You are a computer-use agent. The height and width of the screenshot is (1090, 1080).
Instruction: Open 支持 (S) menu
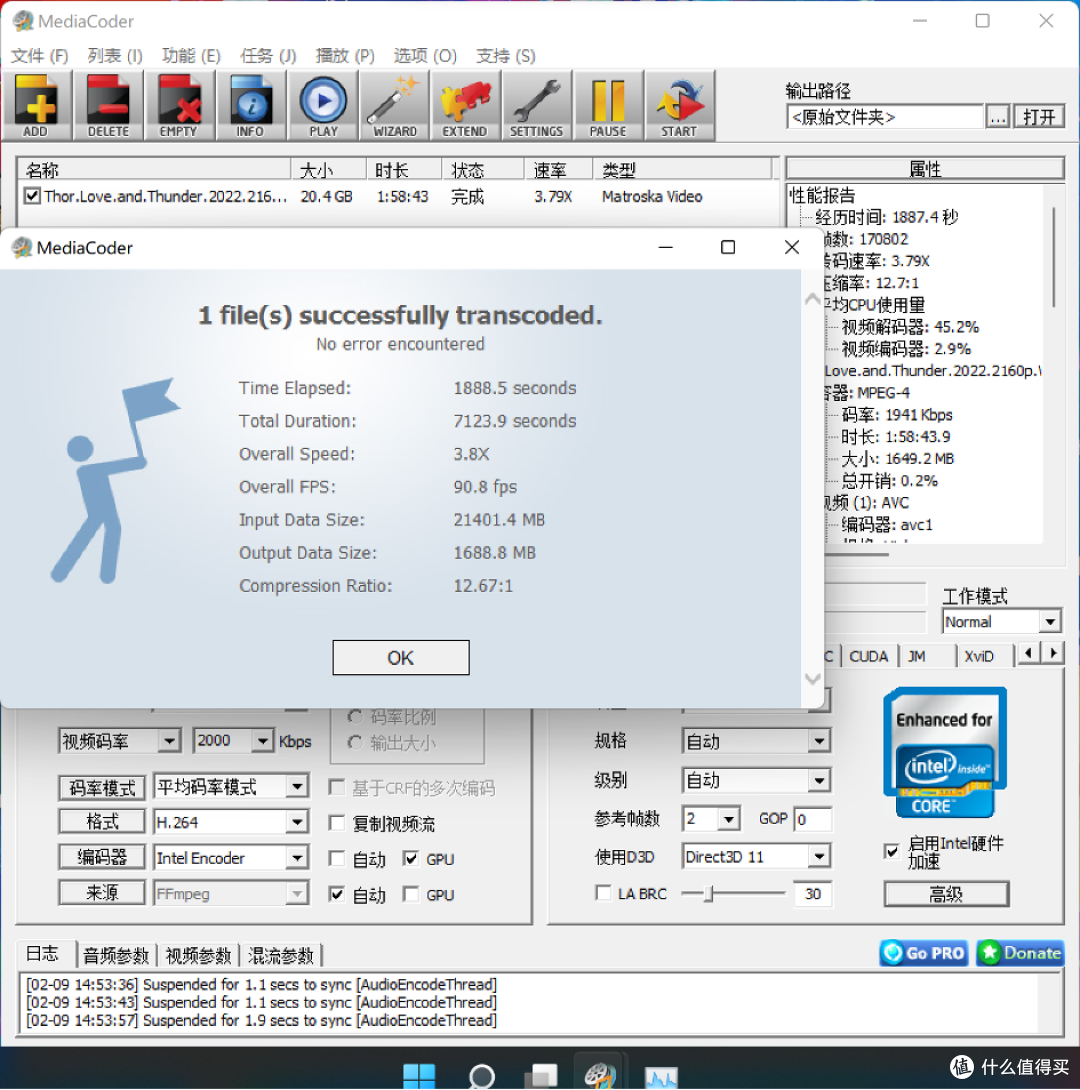tap(505, 56)
